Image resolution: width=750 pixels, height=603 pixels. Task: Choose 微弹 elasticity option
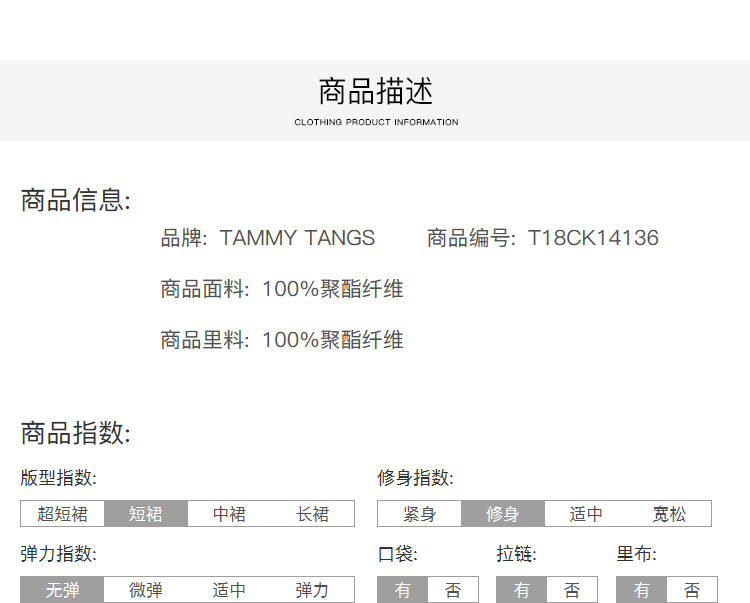point(146,590)
